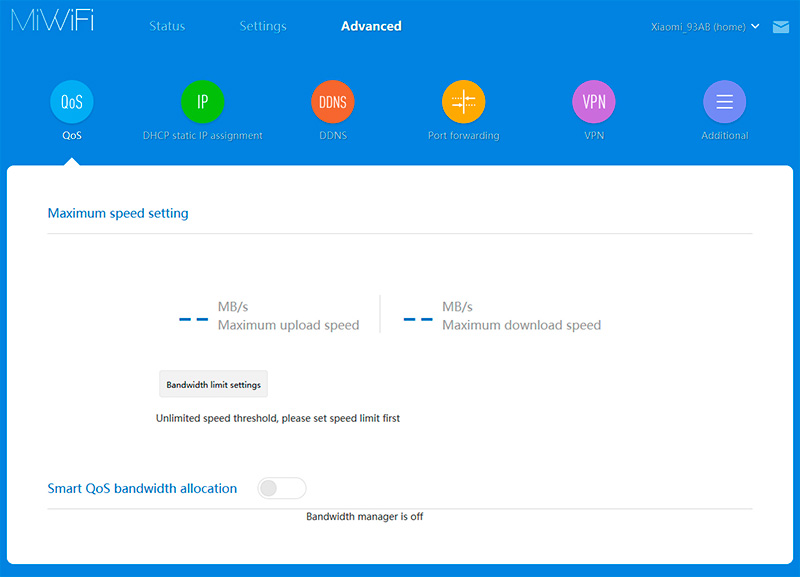This screenshot has height=577, width=800.
Task: Select the orange DDNS circle icon
Action: point(333,102)
